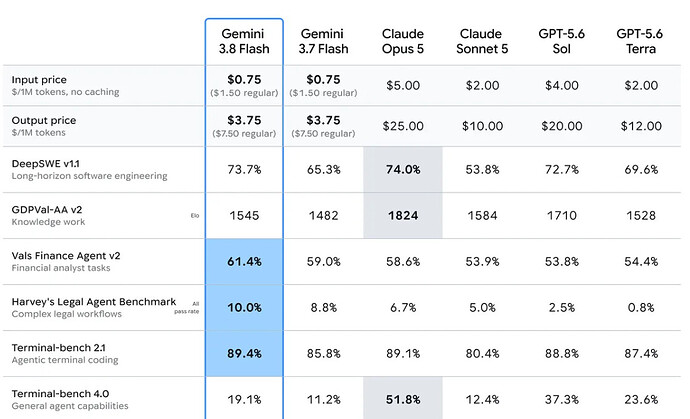Select the 51.8% Claude Opus 5 cell

coord(403,398)
